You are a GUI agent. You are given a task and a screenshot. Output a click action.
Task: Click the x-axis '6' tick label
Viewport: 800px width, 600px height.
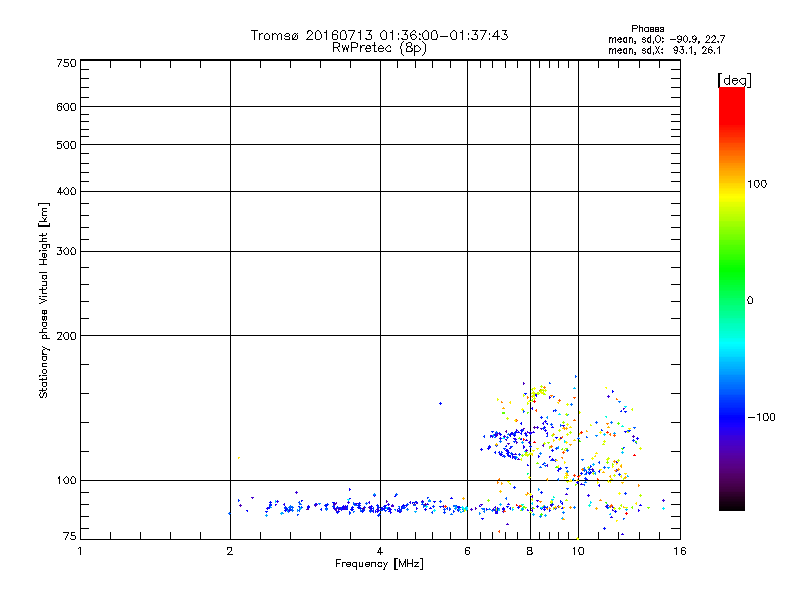[x=467, y=551]
